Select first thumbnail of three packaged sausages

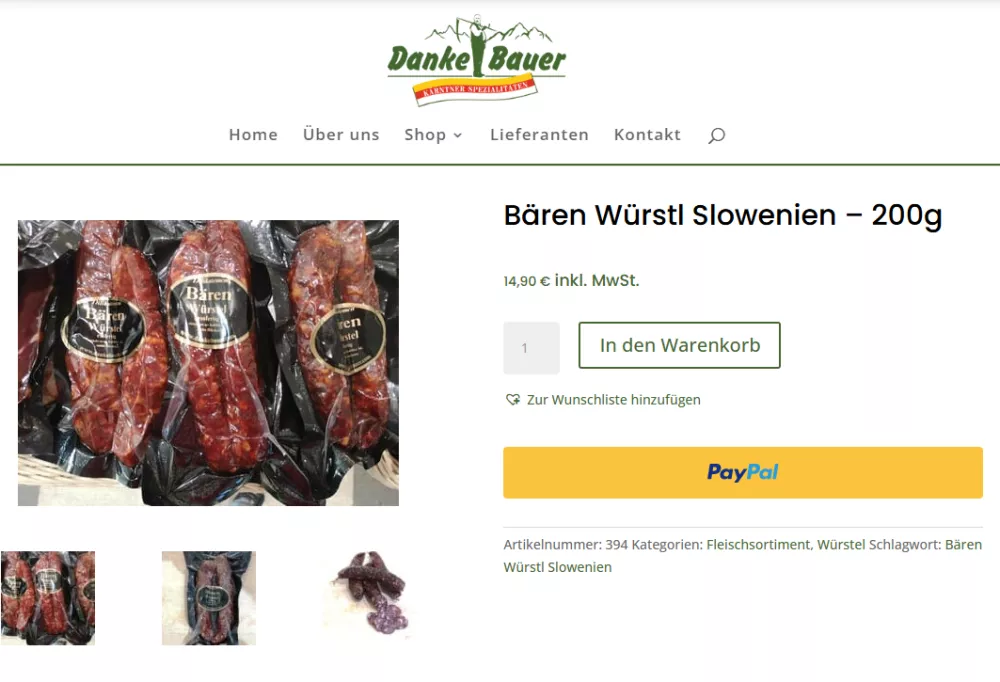pos(48,598)
